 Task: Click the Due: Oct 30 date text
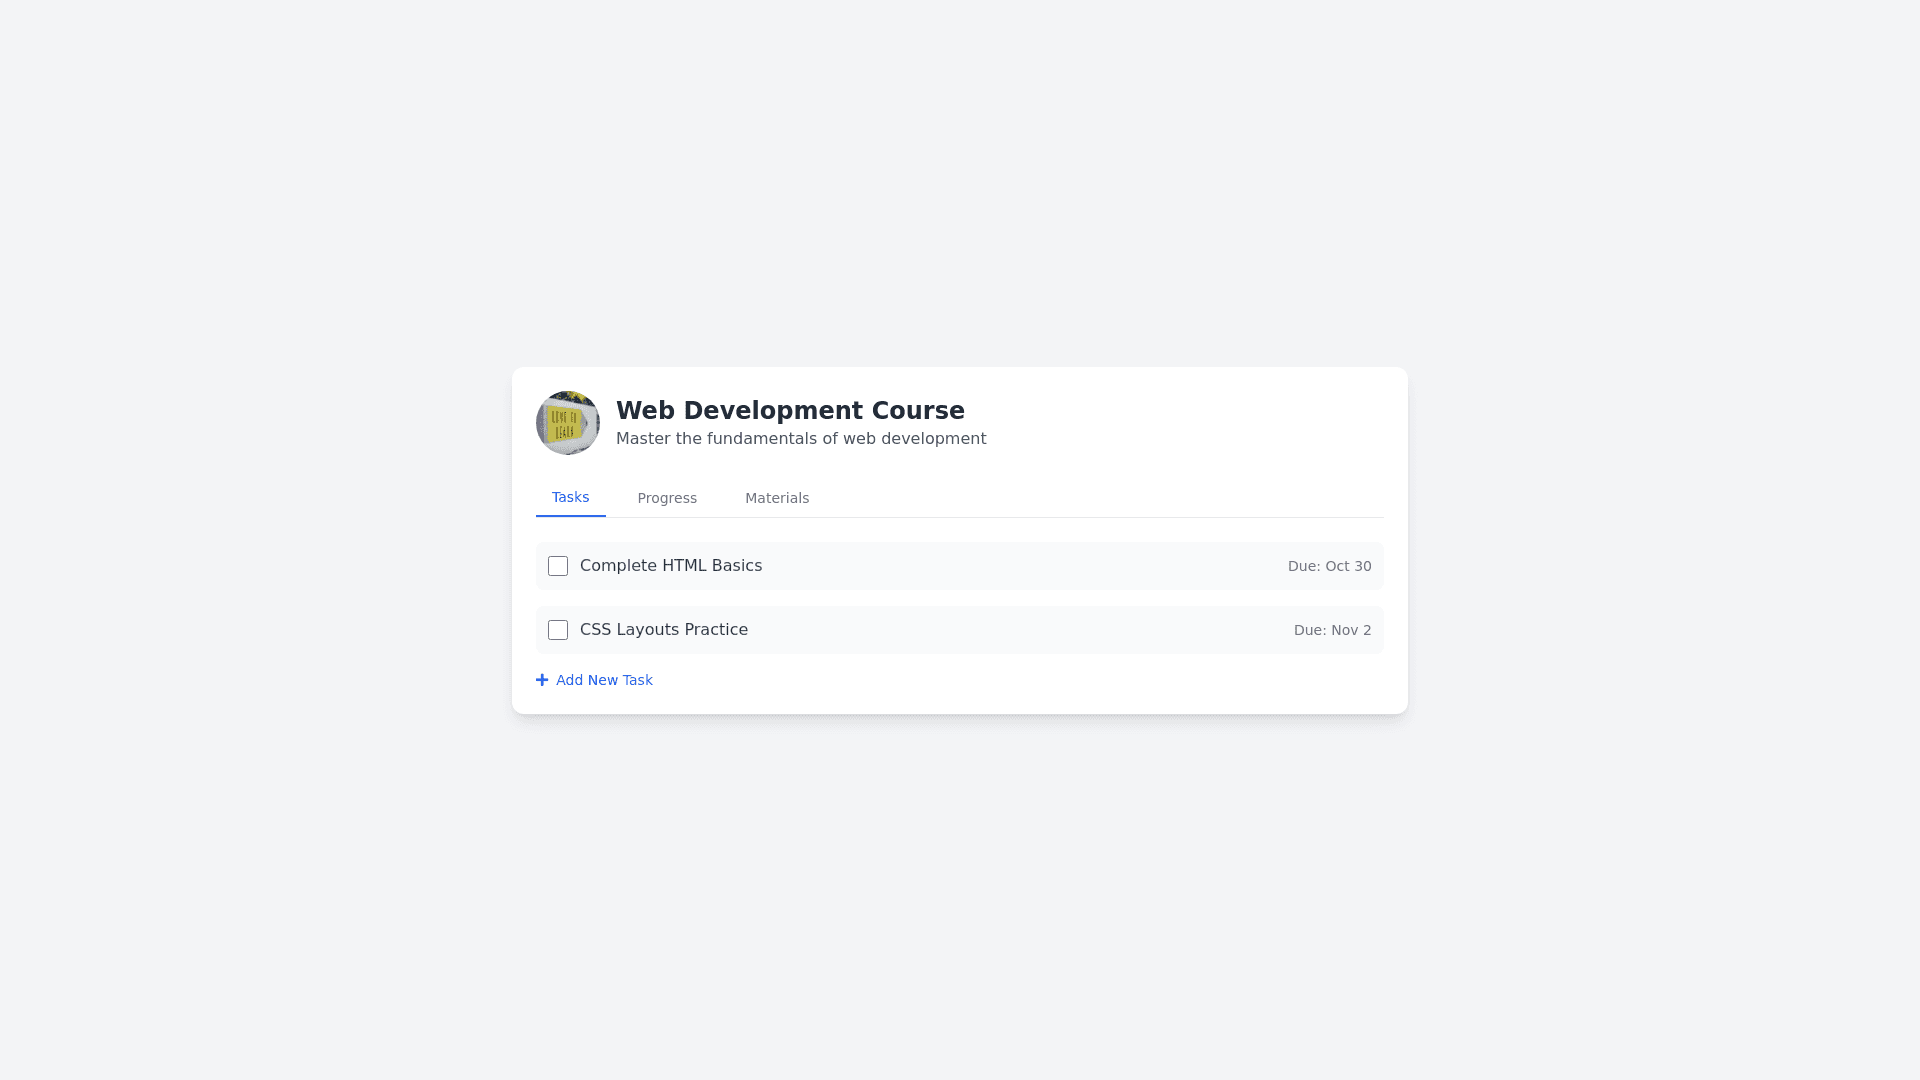[1329, 566]
